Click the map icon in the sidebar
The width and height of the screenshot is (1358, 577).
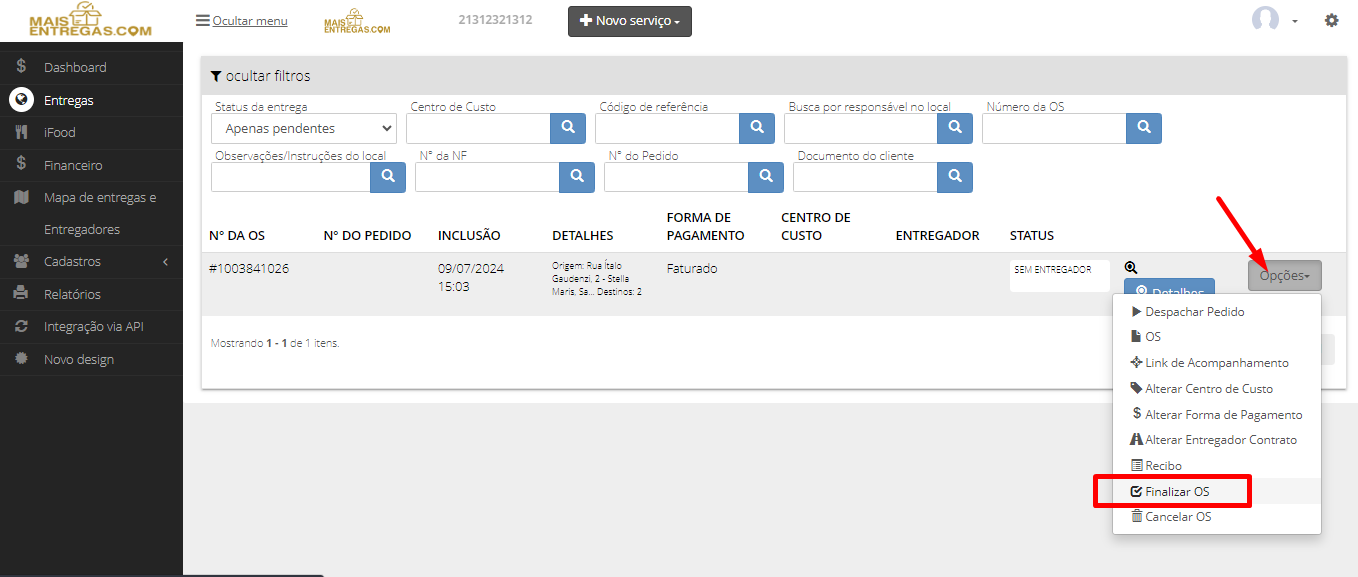21,197
